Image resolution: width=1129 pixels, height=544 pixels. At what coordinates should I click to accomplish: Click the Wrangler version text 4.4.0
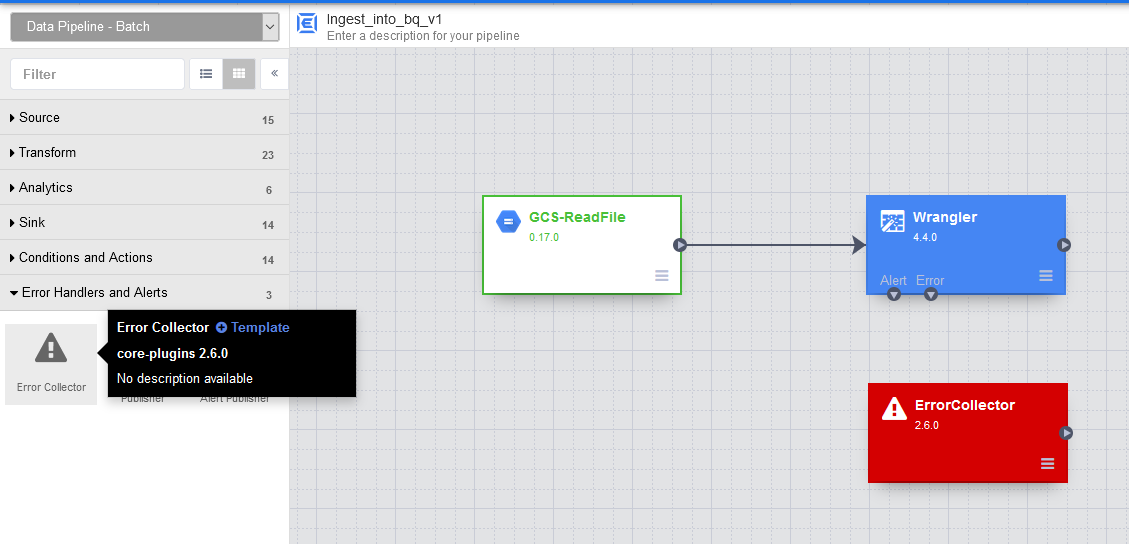pyautogui.click(x=925, y=237)
